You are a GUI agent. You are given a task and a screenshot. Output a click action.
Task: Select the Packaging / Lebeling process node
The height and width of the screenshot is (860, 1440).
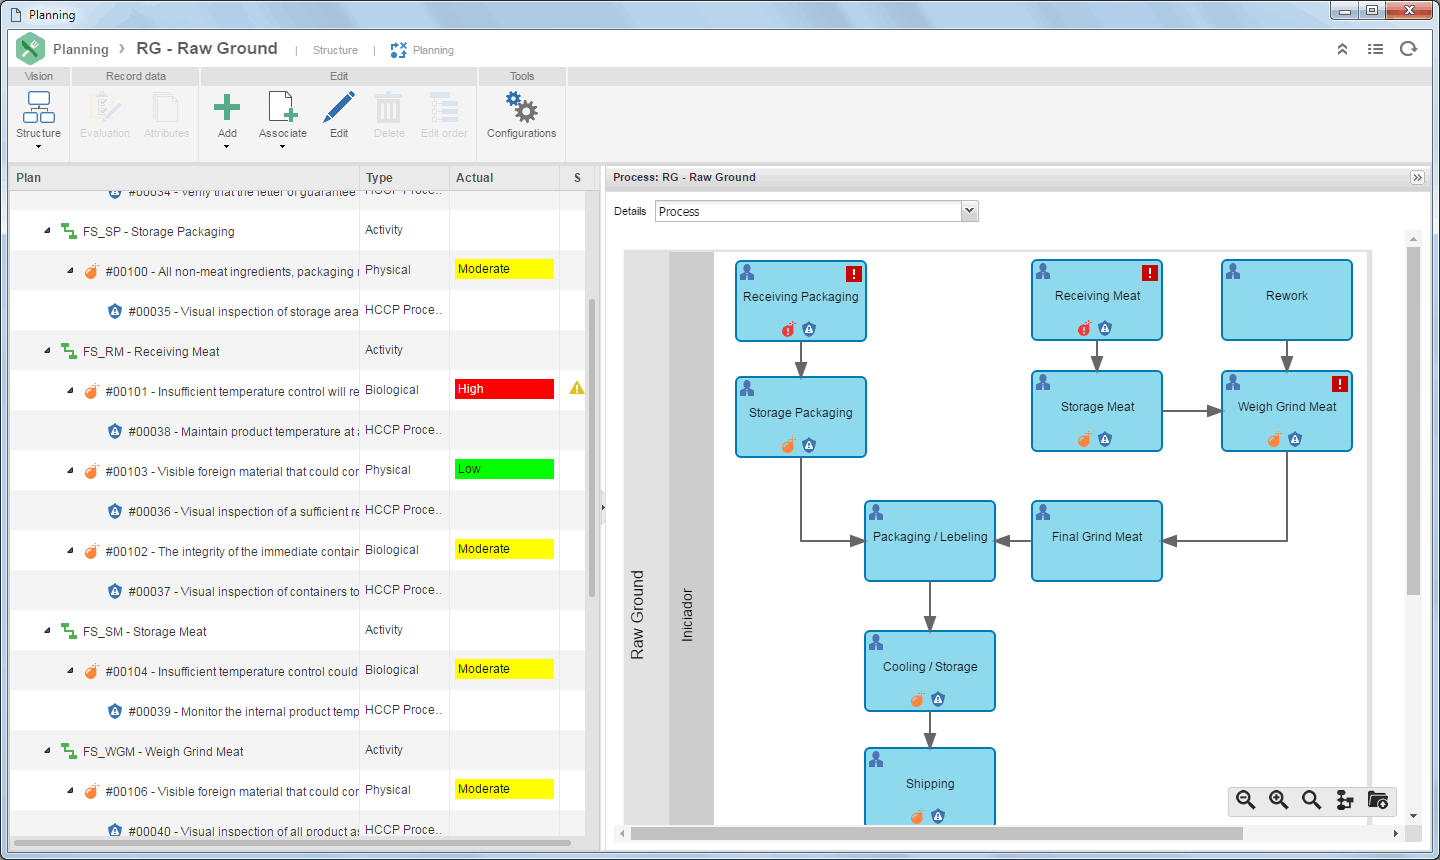[930, 541]
